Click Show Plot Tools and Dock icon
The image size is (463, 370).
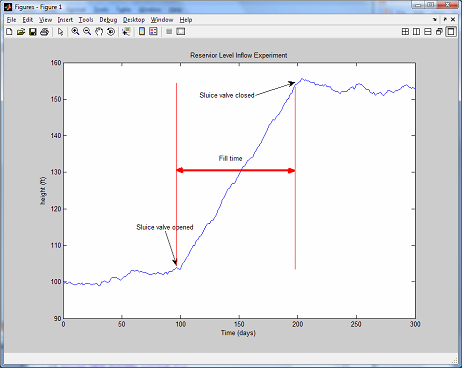tap(181, 32)
